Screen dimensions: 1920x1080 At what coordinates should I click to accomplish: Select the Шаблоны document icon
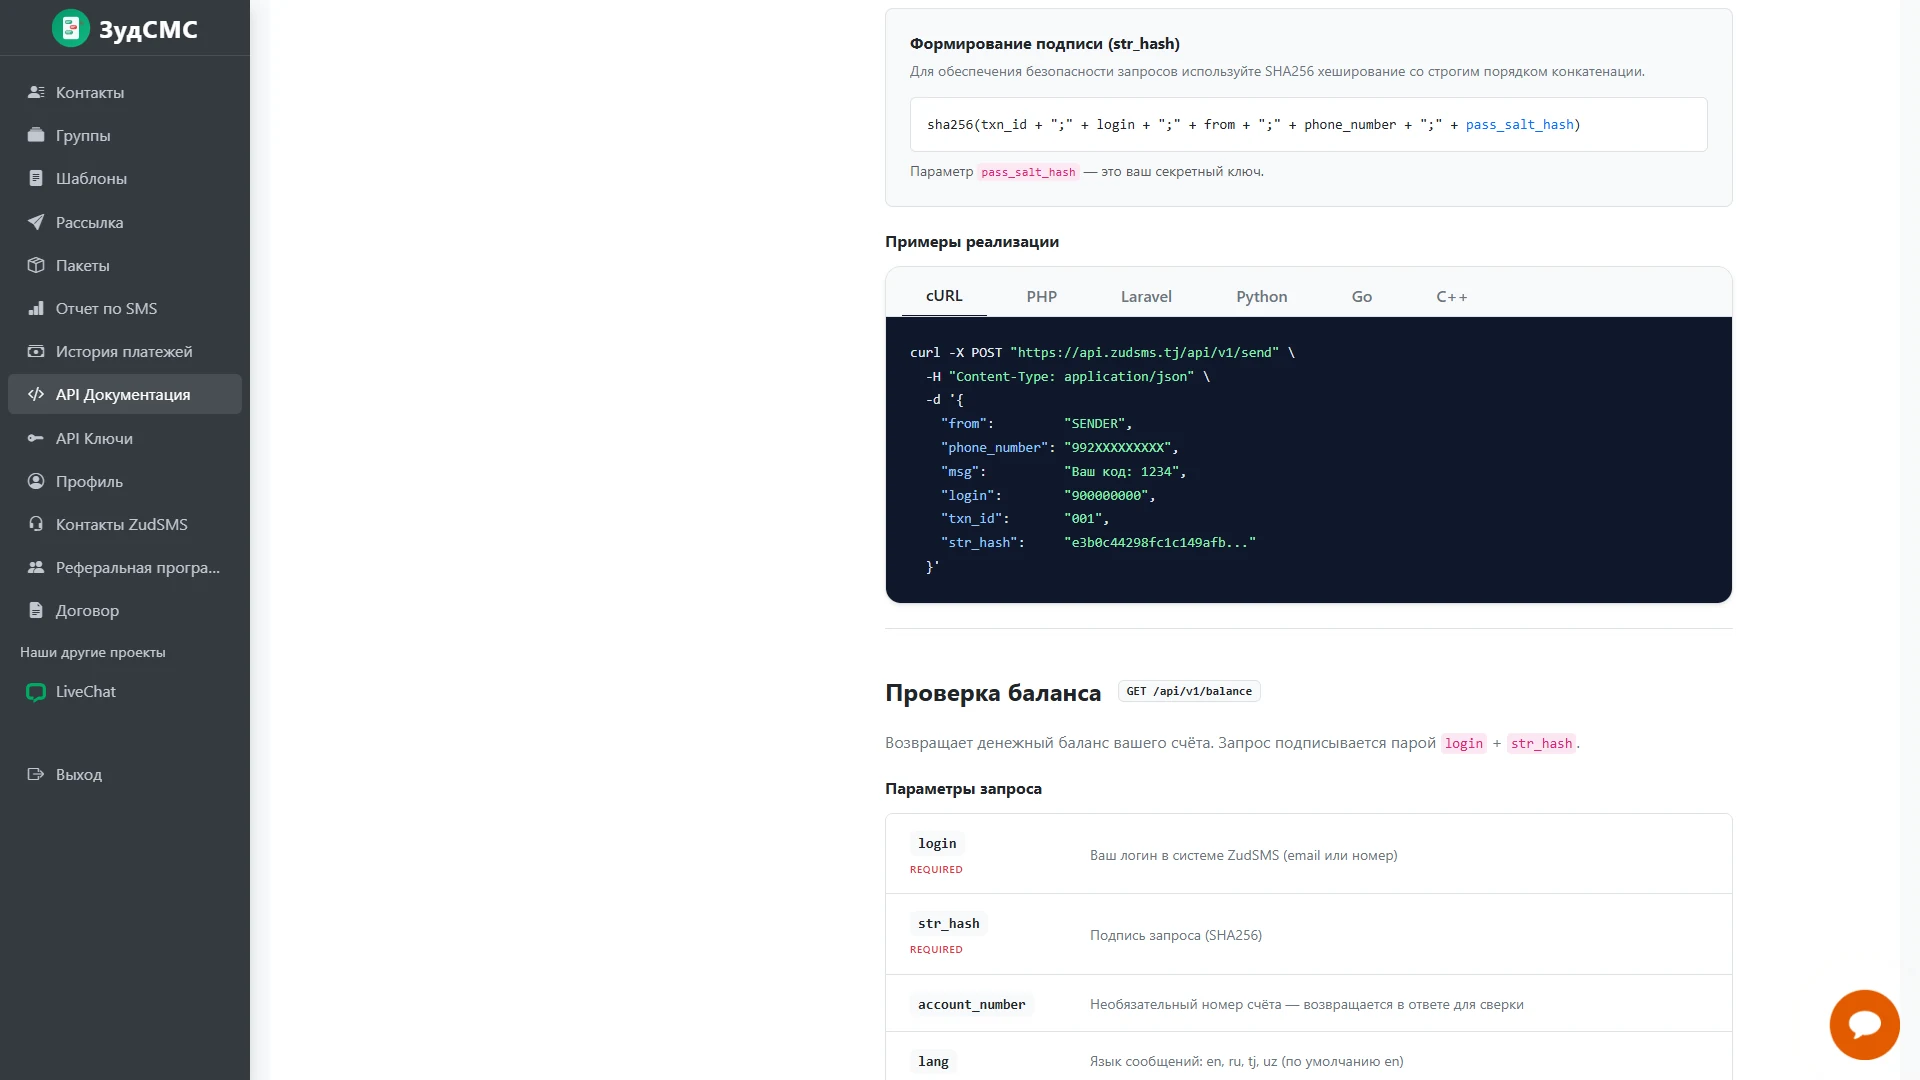pyautogui.click(x=36, y=178)
